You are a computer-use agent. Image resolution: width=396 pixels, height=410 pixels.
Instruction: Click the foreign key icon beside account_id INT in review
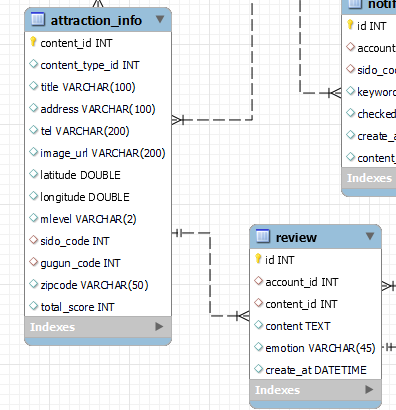coord(258,281)
